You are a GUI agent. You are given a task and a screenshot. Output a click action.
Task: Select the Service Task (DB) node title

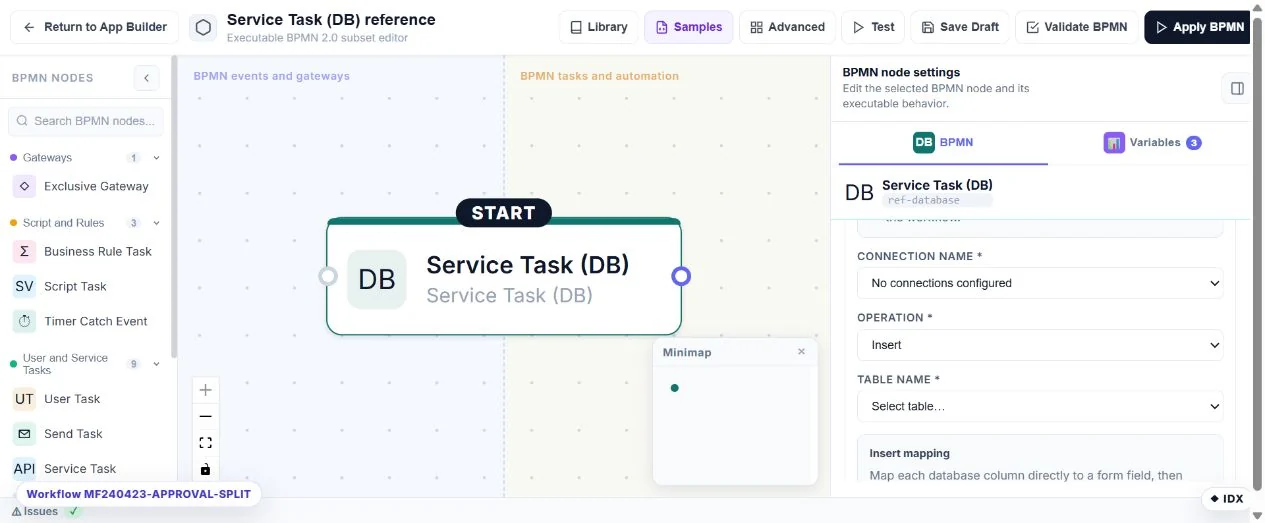coord(528,265)
